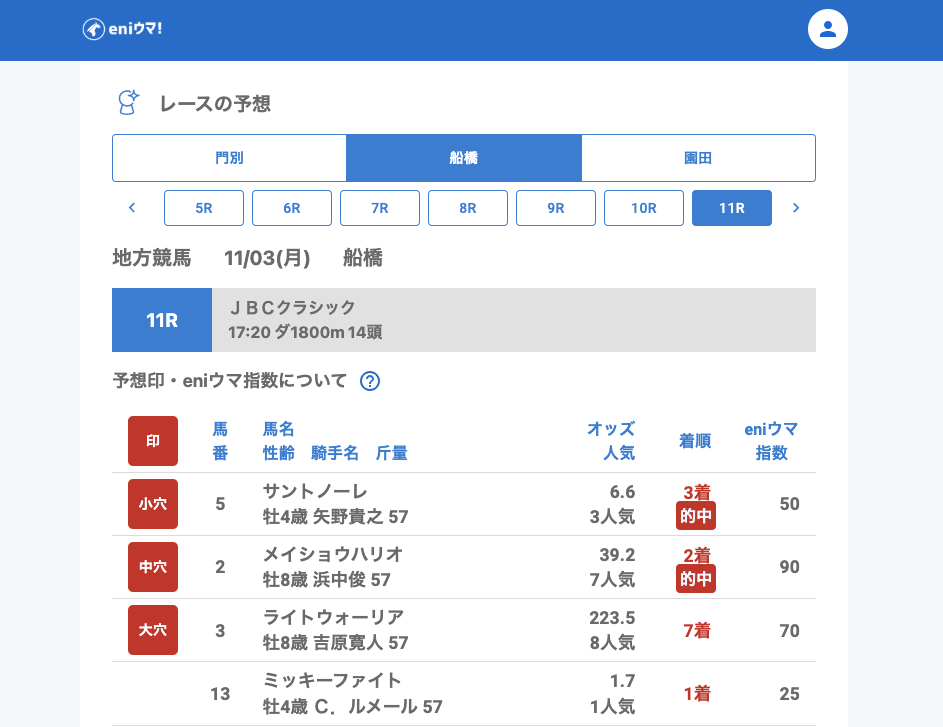Click the eniウマ指数 column header
The height and width of the screenshot is (727, 943).
pos(771,441)
